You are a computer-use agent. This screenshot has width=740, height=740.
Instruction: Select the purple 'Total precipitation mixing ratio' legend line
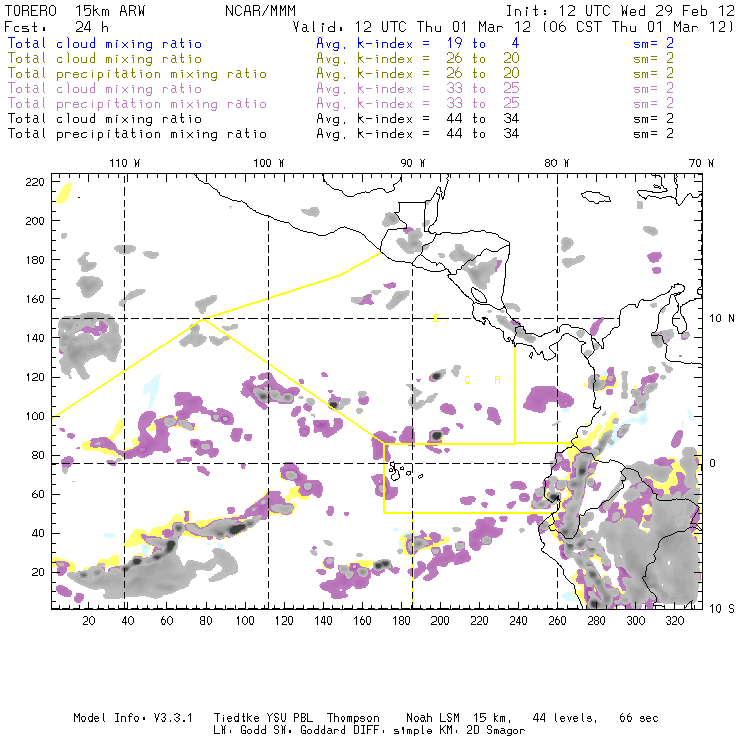pos(137,104)
